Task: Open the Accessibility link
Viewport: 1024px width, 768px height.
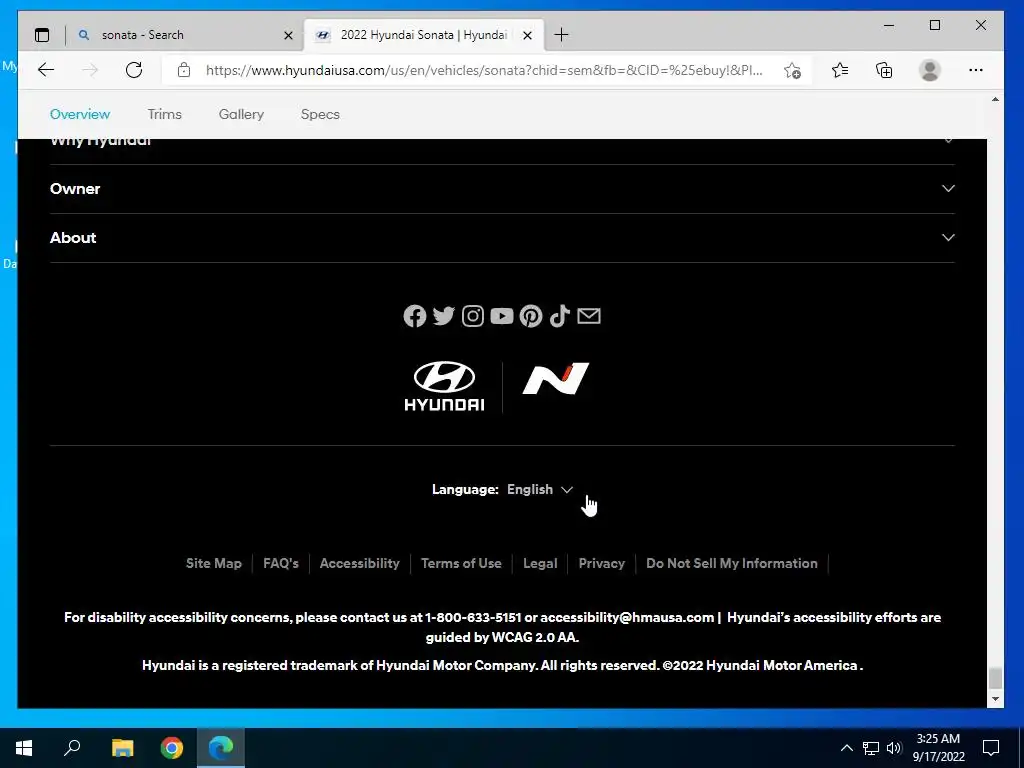Action: 359,564
